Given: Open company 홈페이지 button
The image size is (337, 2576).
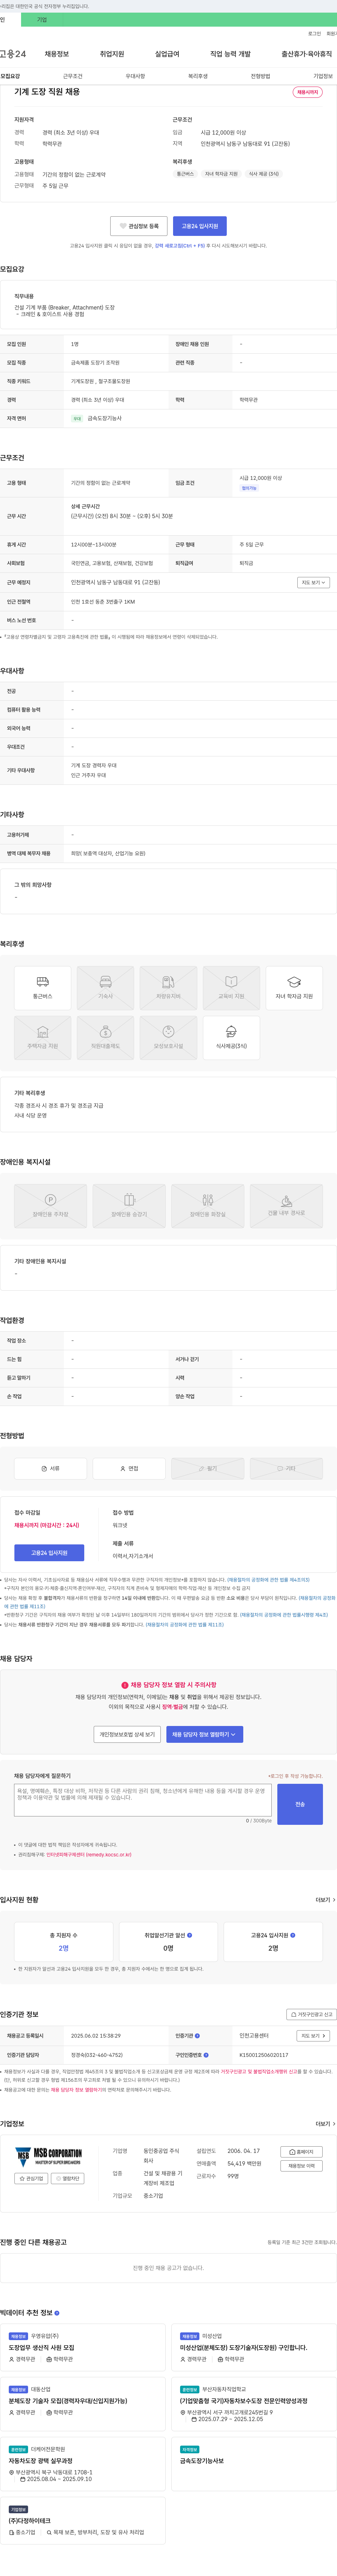Looking at the screenshot, I should (x=301, y=2152).
